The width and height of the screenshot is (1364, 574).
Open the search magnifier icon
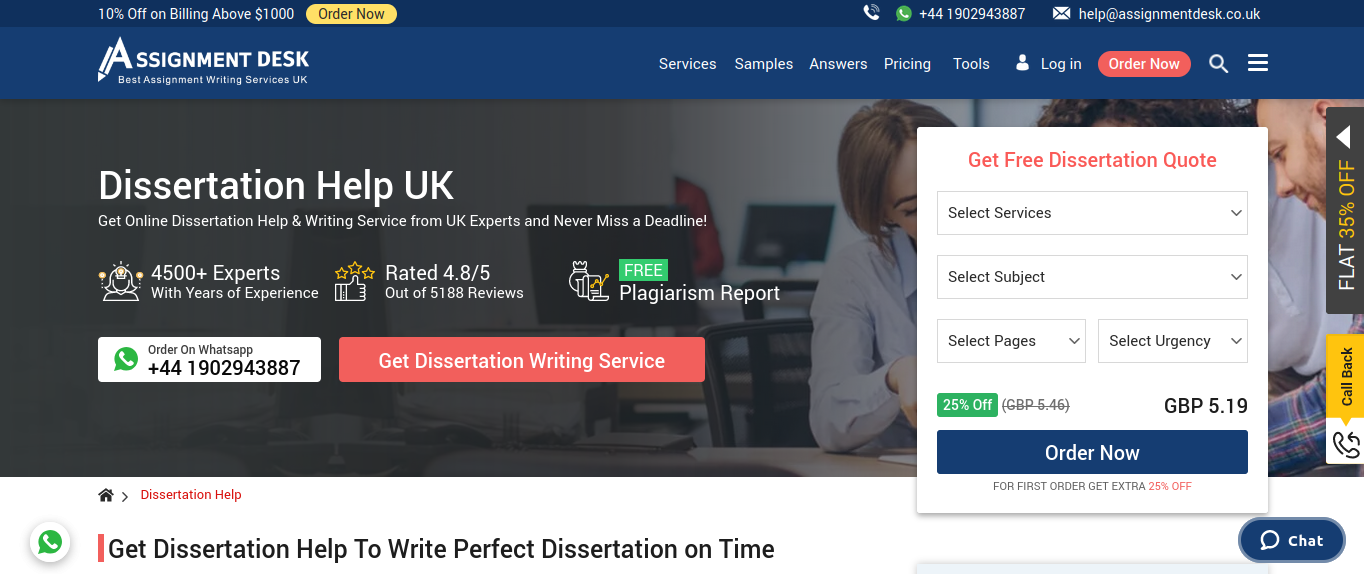(x=1218, y=64)
